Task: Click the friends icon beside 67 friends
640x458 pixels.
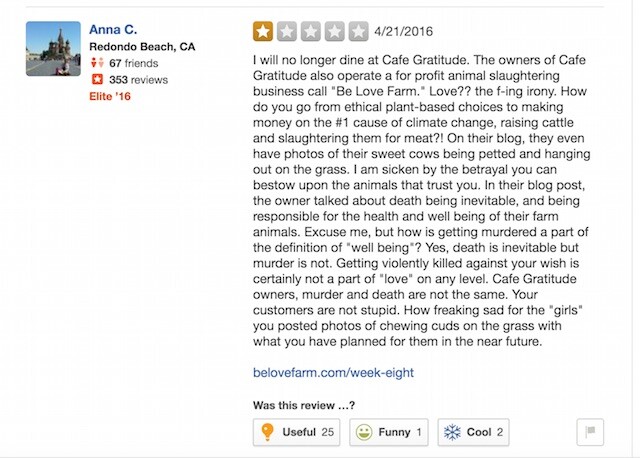Action: [97, 63]
